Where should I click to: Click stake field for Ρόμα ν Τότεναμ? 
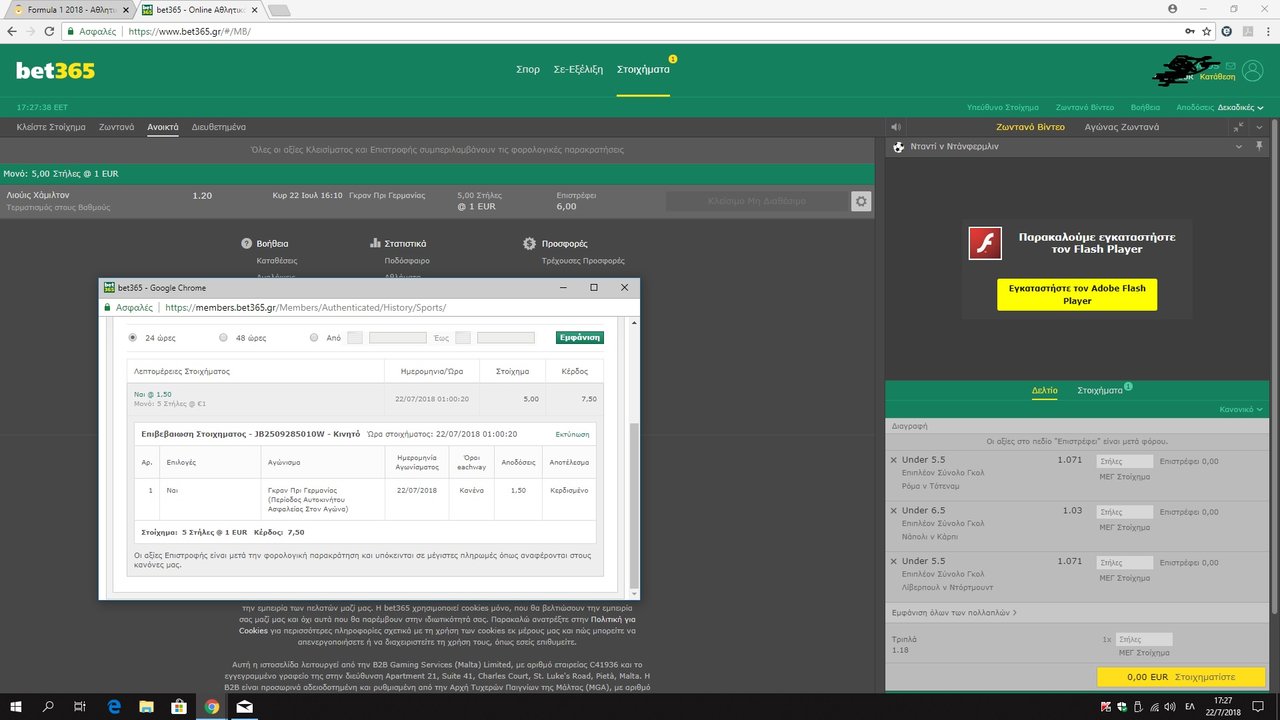coord(1125,460)
